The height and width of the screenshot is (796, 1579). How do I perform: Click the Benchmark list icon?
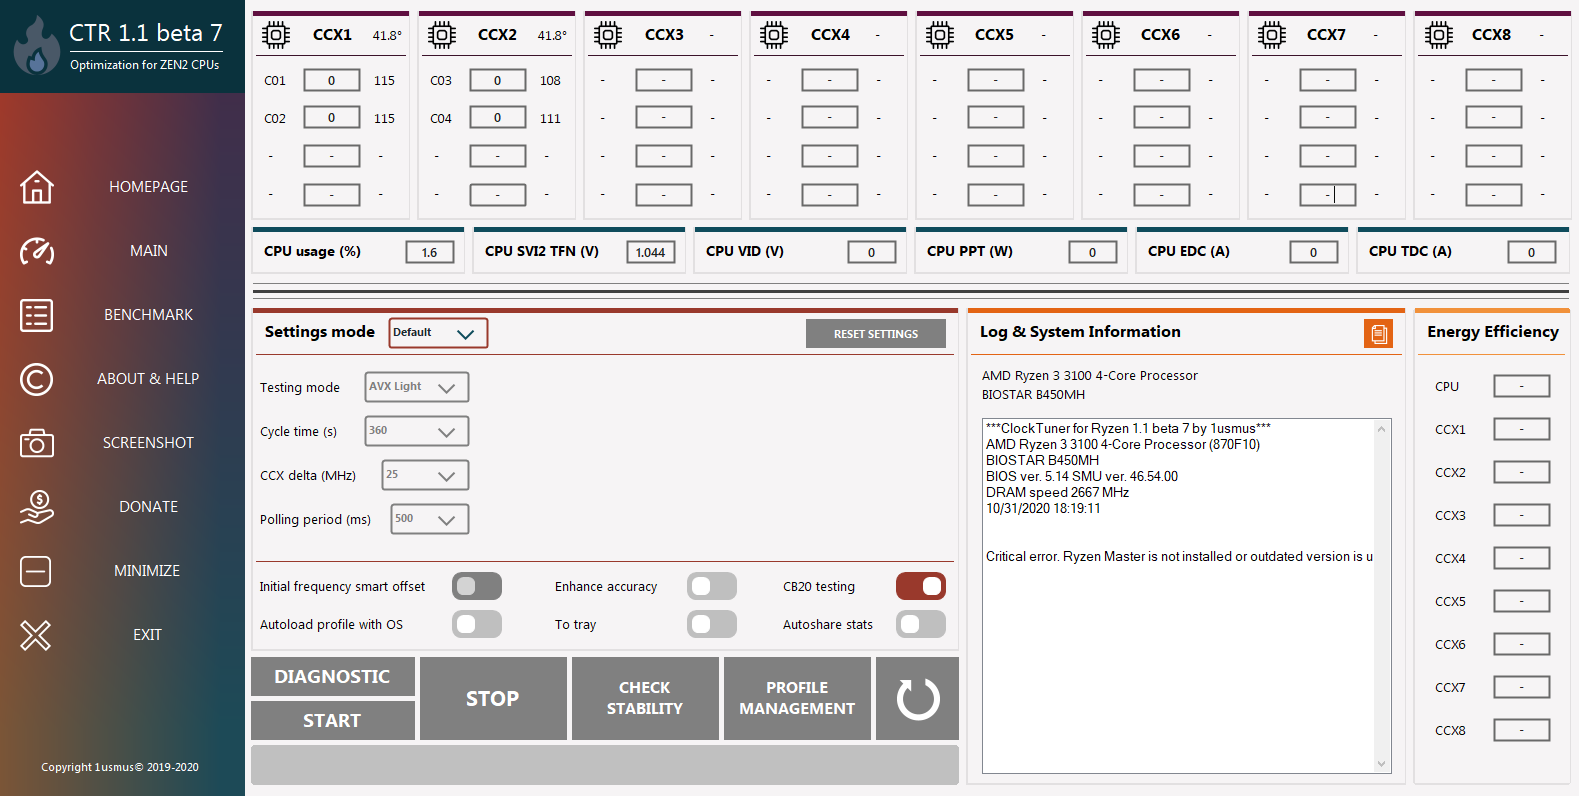point(37,315)
